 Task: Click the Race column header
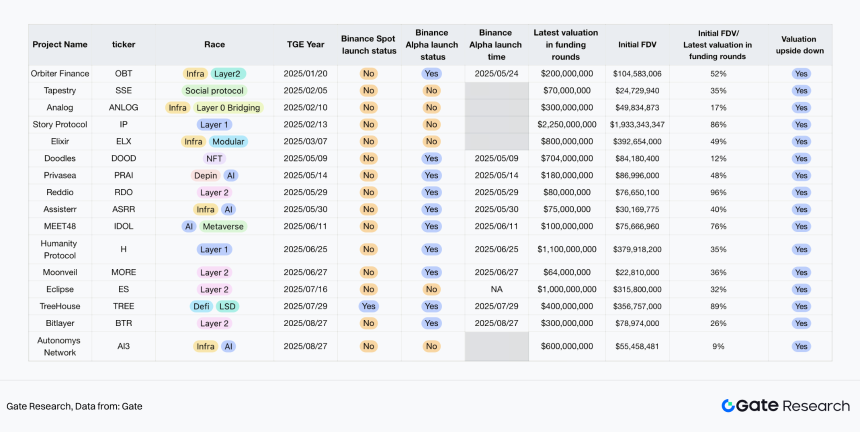click(x=214, y=44)
